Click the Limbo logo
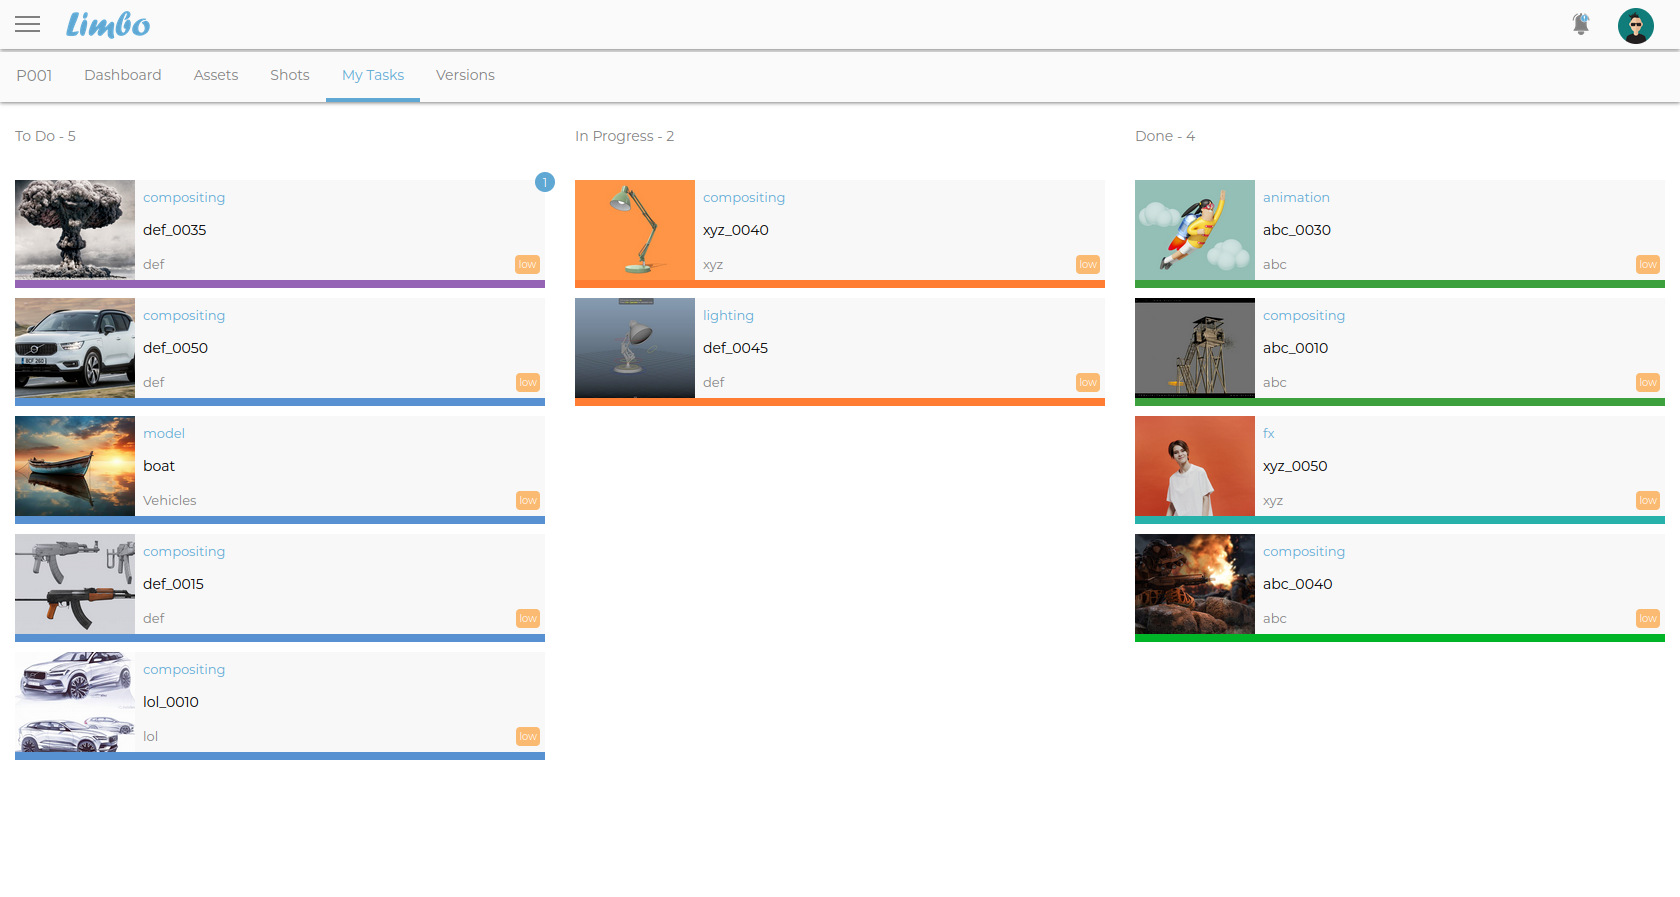Image resolution: width=1680 pixels, height=897 pixels. (x=108, y=25)
